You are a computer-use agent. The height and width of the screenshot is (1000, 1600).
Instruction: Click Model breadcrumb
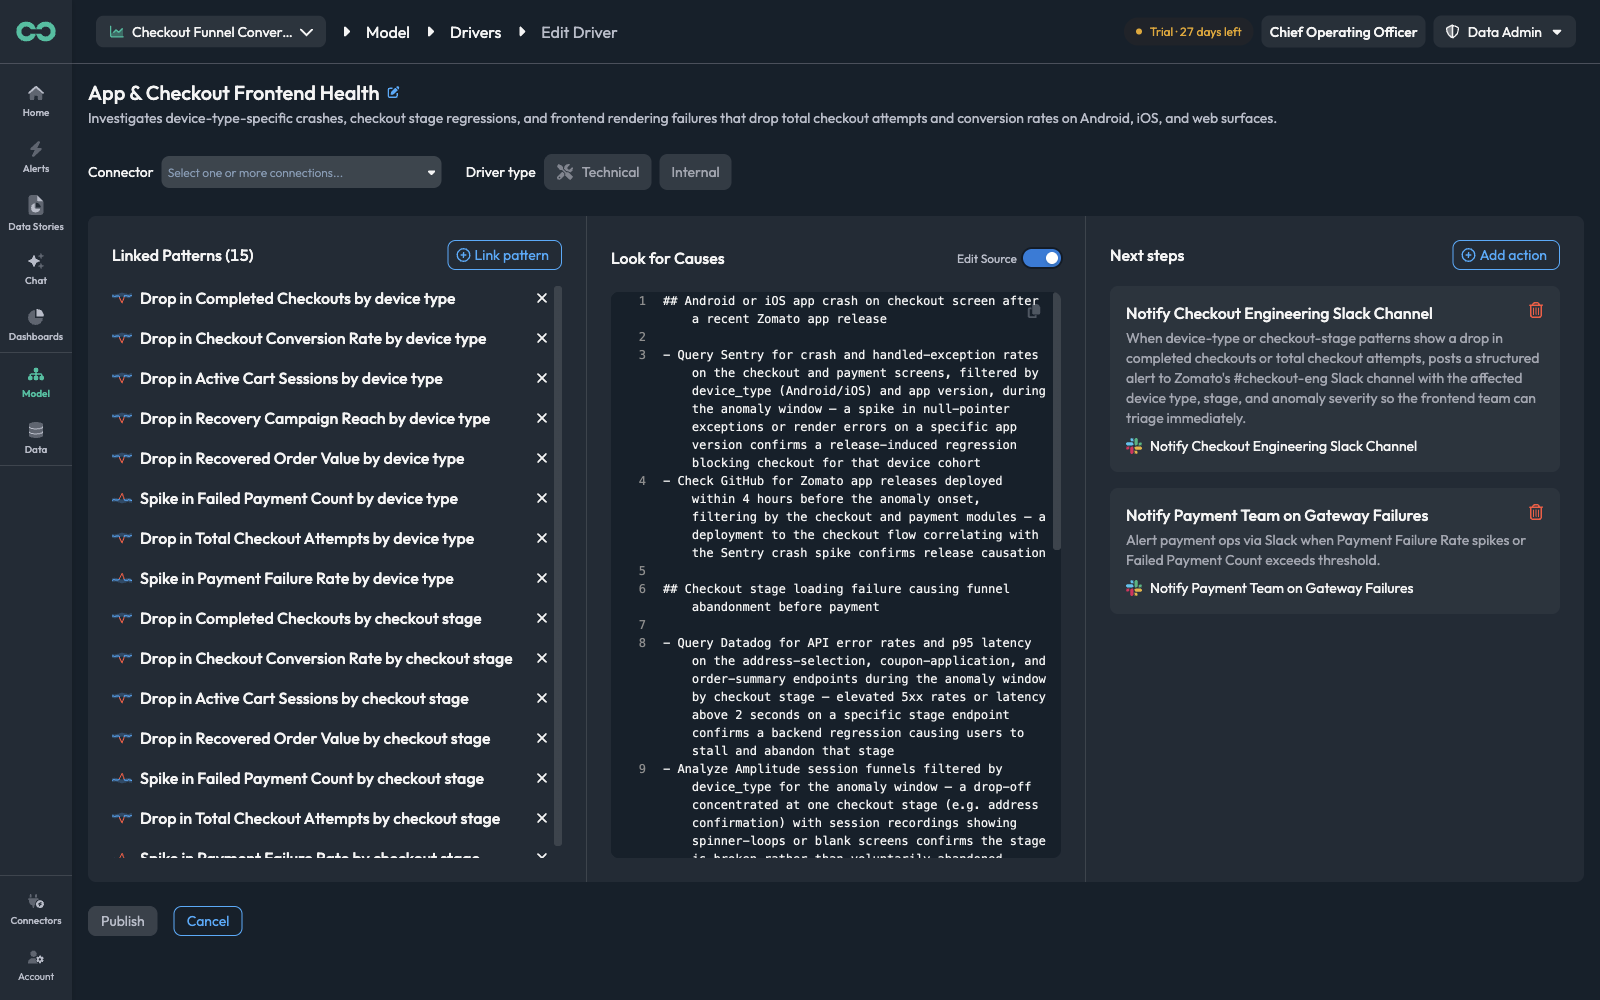(x=388, y=32)
